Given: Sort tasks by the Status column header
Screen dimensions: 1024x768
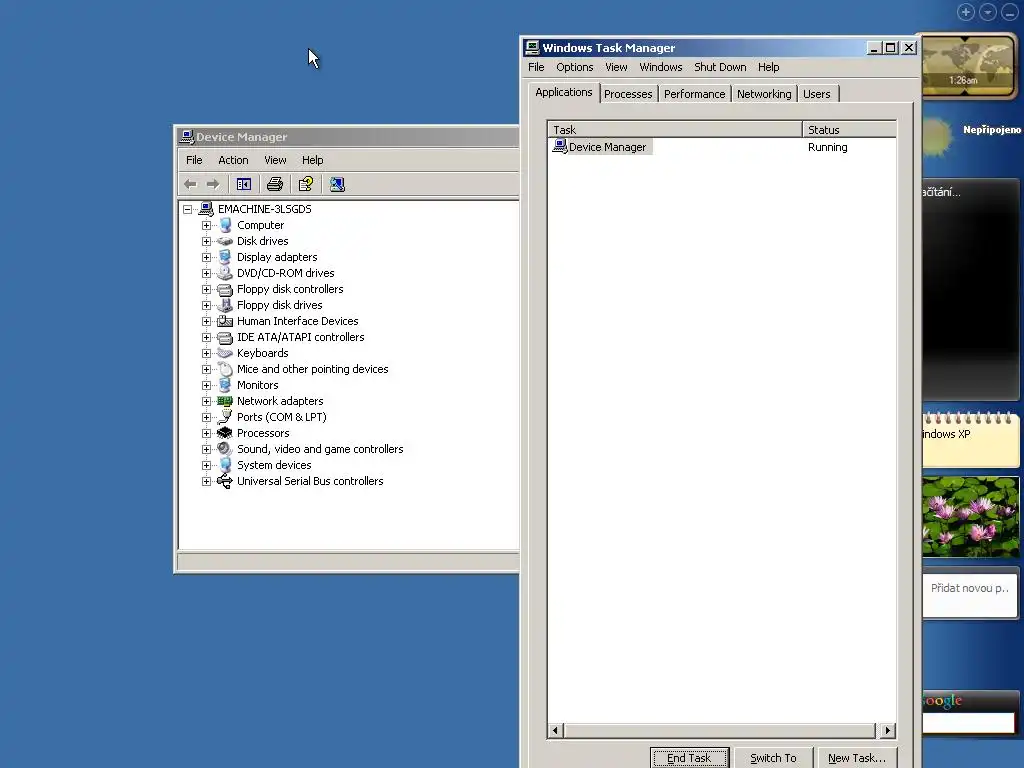Looking at the screenshot, I should [x=849, y=129].
